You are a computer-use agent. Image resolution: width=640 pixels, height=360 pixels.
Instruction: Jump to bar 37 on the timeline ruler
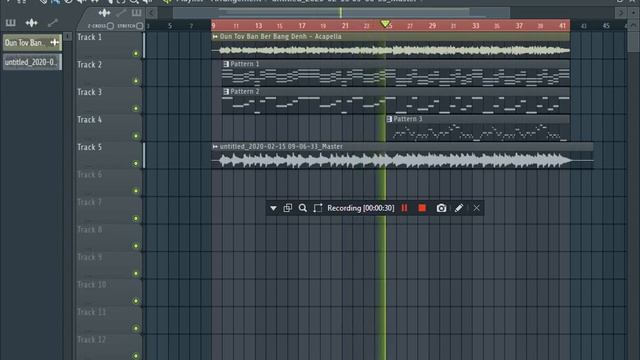pyautogui.click(x=519, y=26)
